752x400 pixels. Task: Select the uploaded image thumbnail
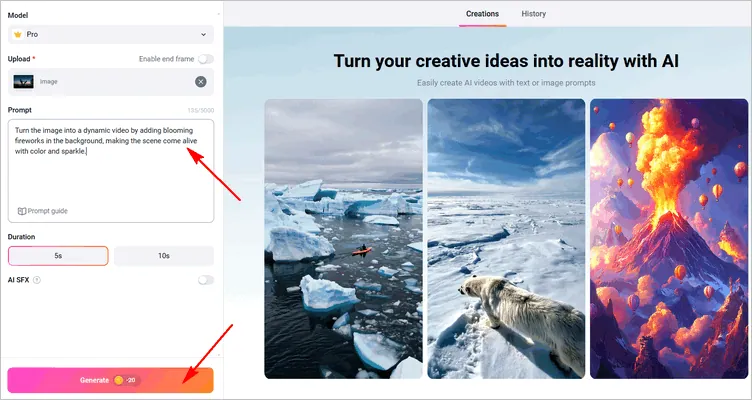click(24, 82)
